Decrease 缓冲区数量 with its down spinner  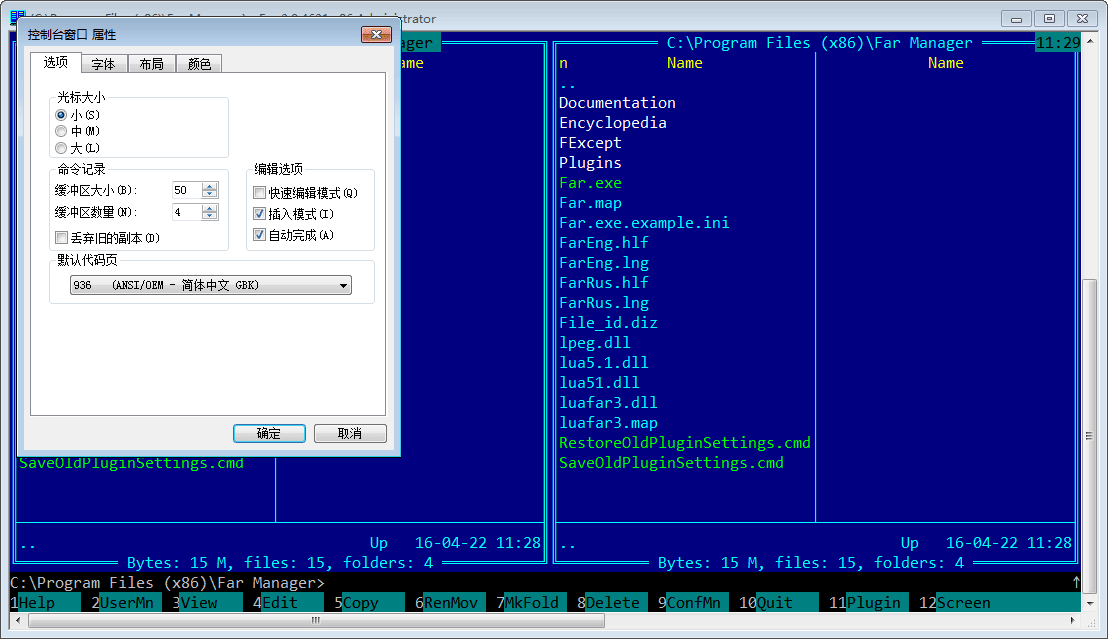tap(210, 216)
